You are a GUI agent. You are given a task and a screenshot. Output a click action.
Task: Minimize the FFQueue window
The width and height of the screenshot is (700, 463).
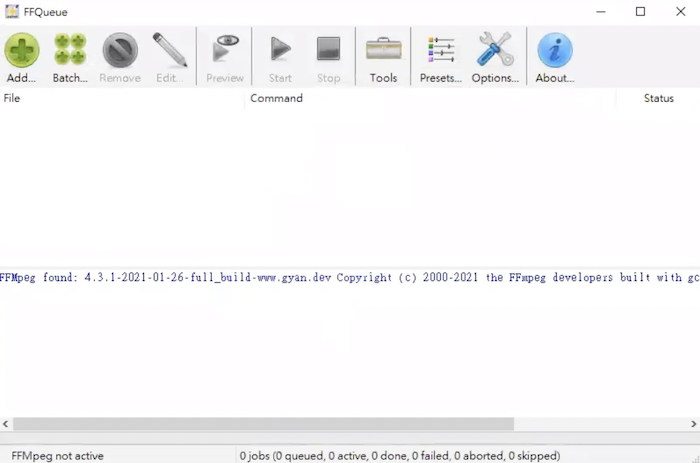click(x=601, y=12)
